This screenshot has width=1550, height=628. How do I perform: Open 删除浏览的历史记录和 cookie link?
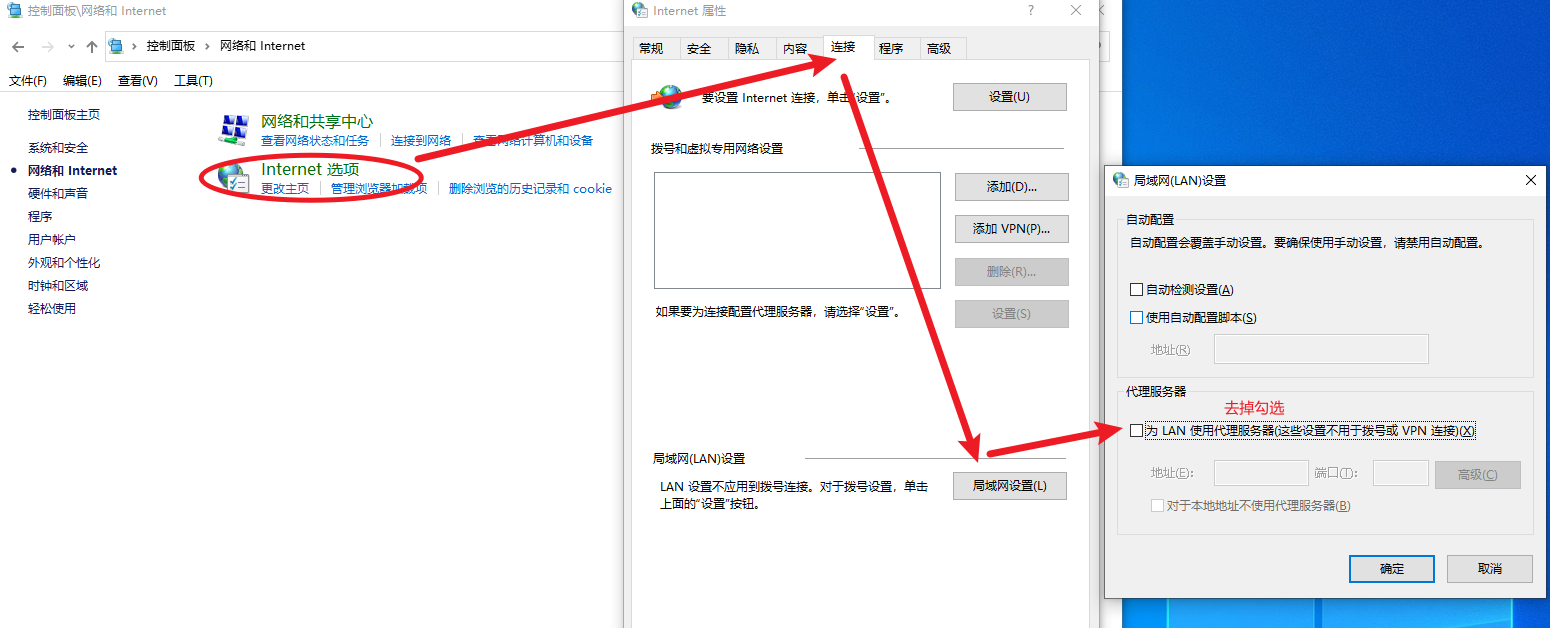coord(530,189)
